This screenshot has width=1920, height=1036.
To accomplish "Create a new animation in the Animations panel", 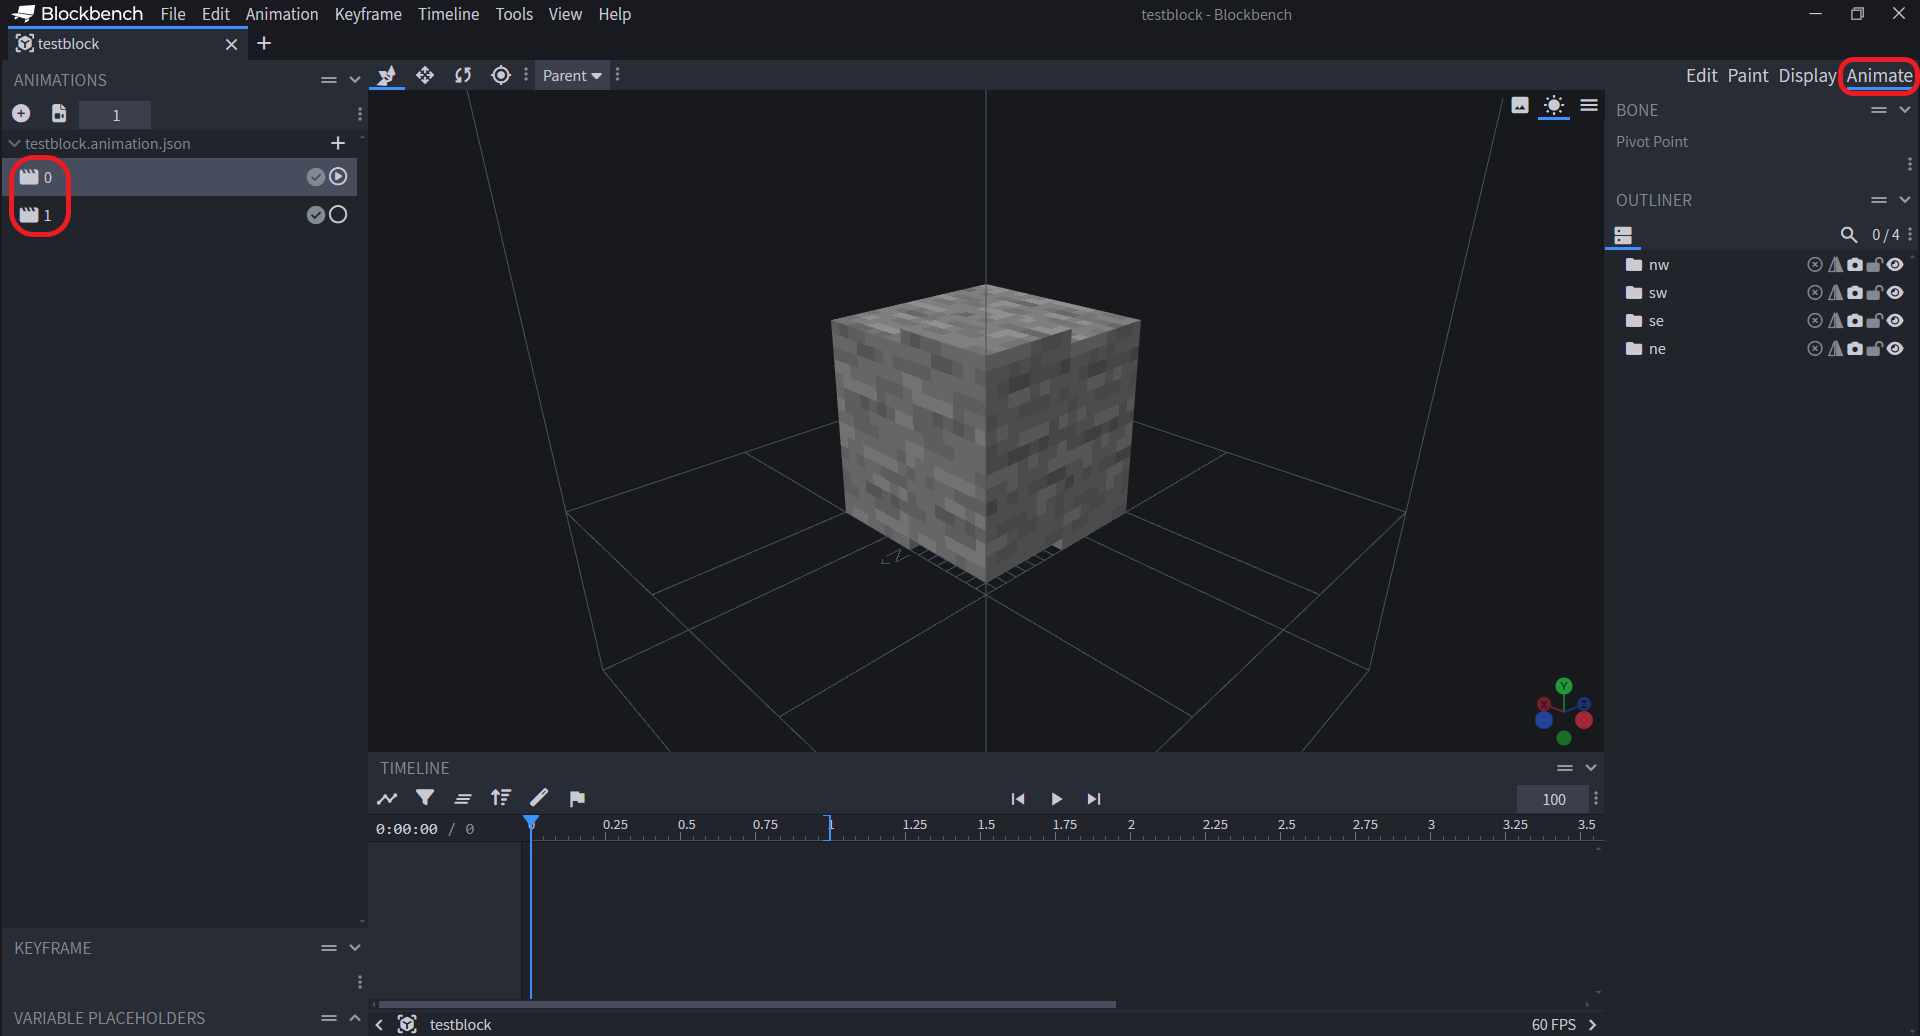I will click(20, 112).
